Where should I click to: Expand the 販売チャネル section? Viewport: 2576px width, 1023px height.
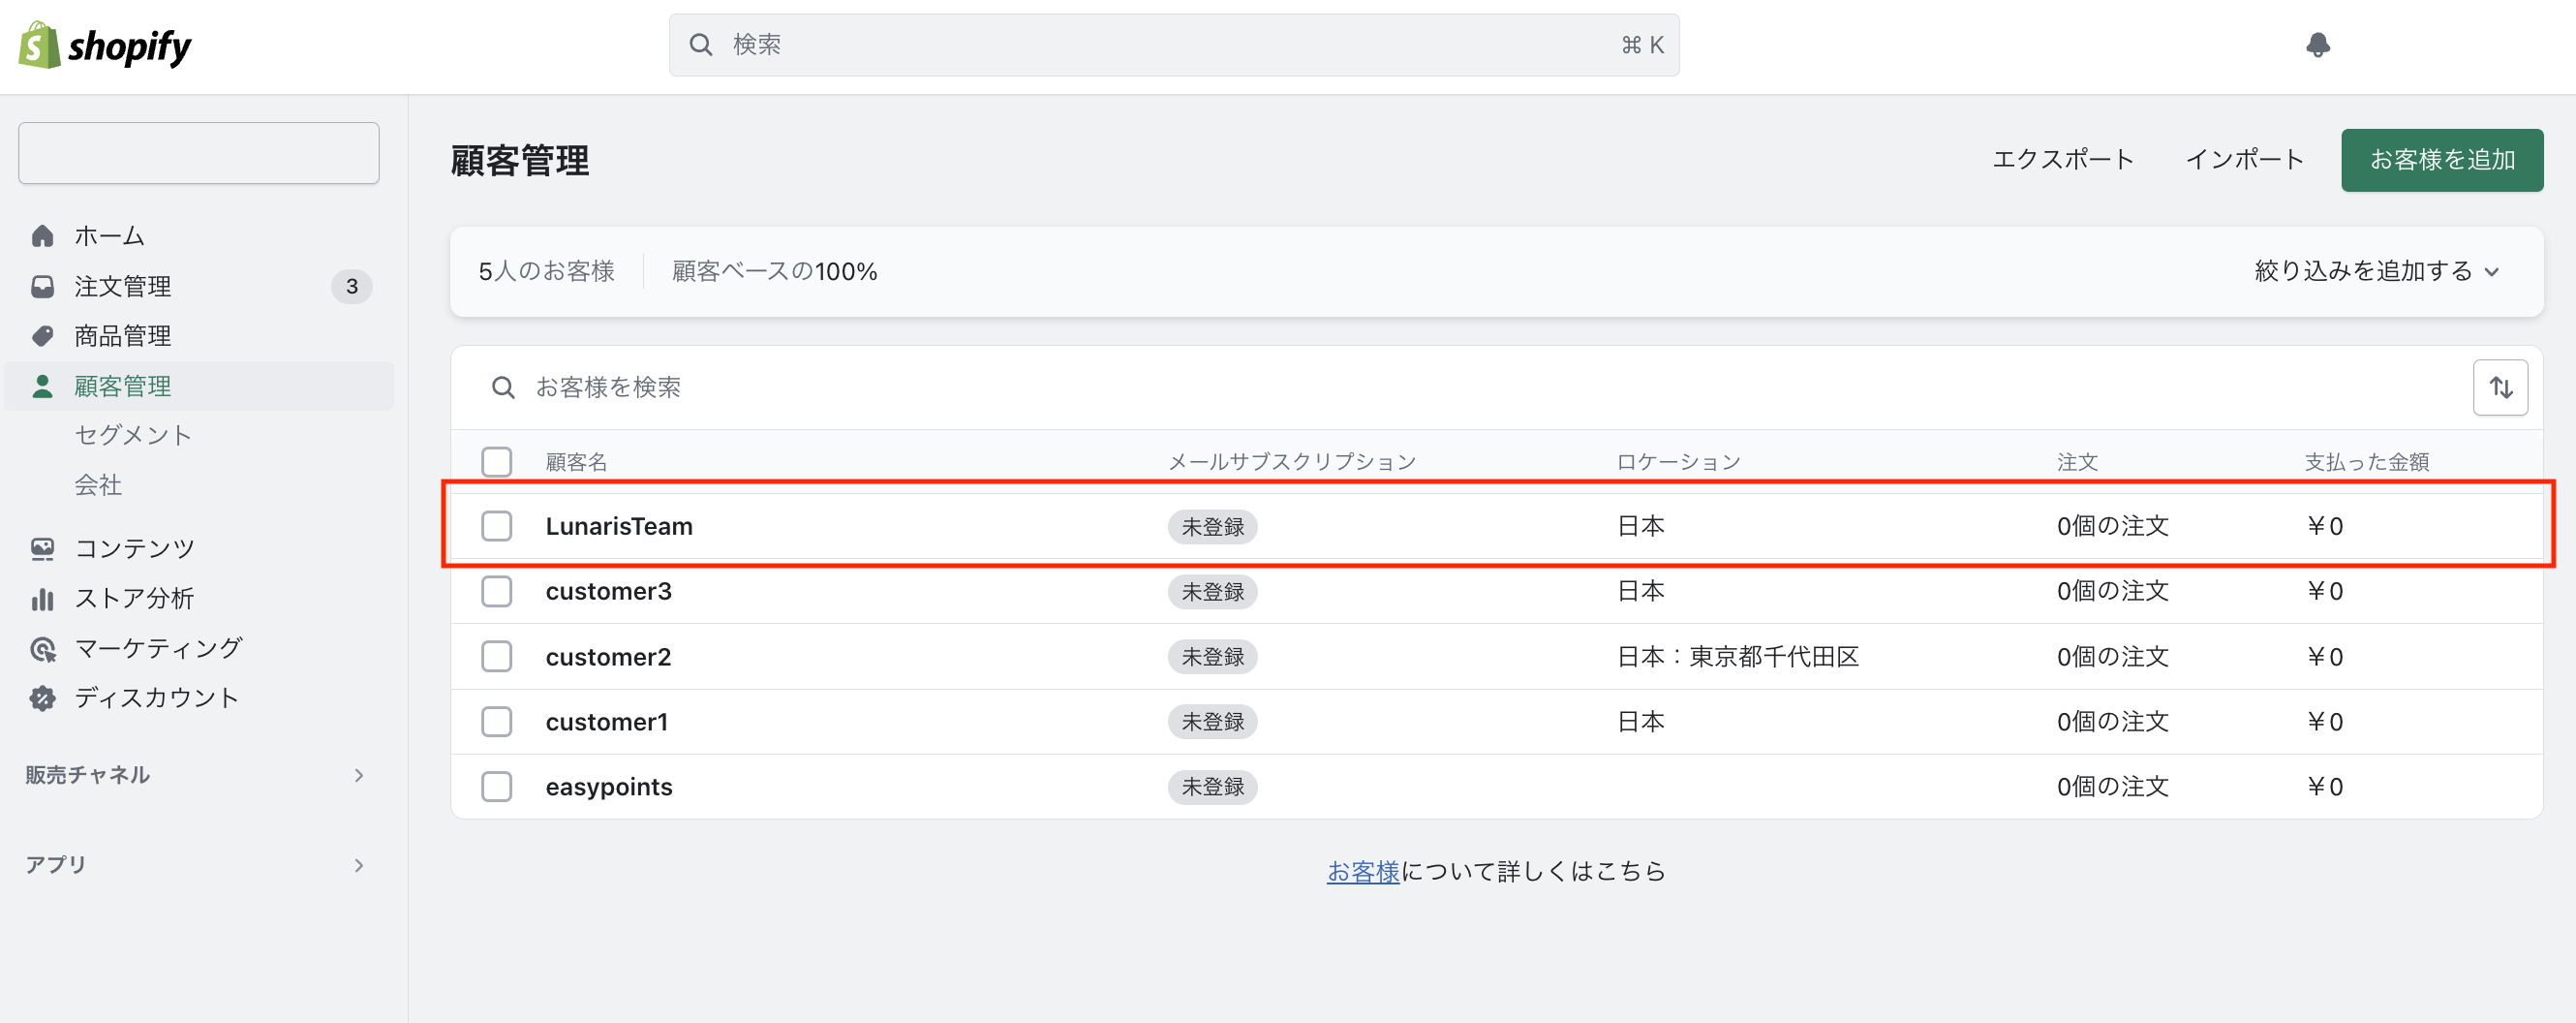(358, 775)
